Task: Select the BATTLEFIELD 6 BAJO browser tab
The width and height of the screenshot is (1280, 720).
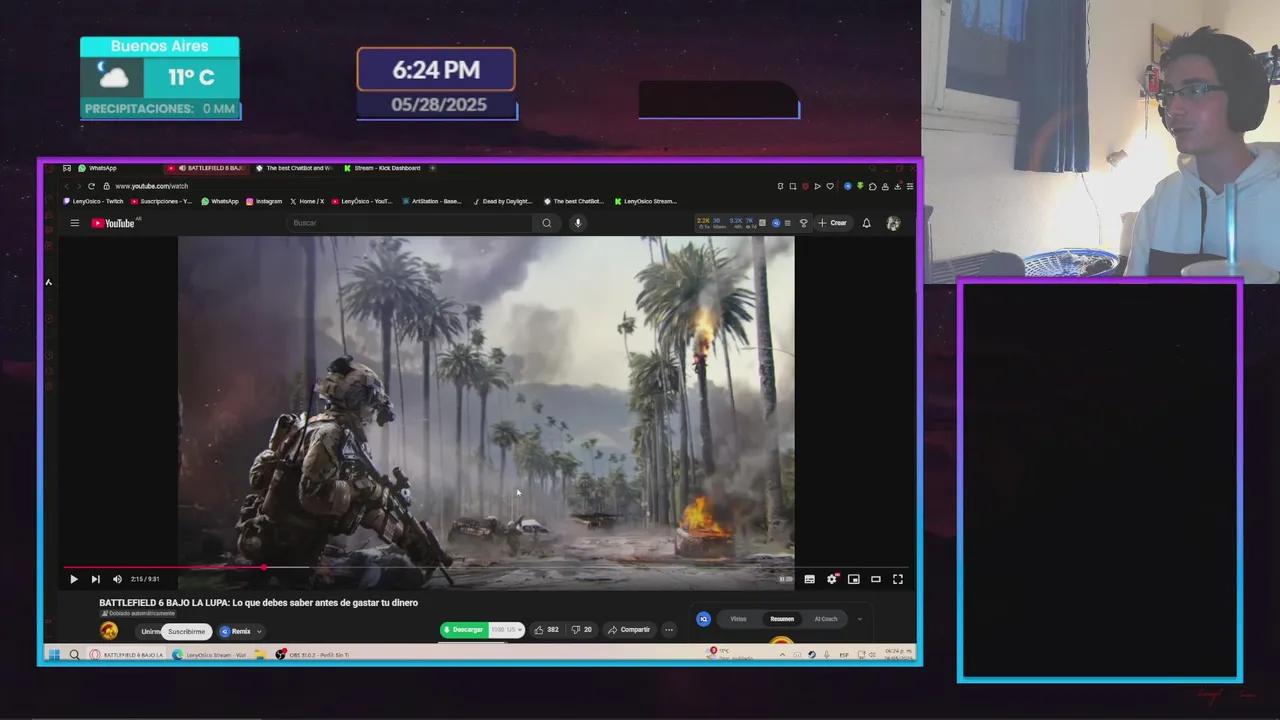Action: 208,168
